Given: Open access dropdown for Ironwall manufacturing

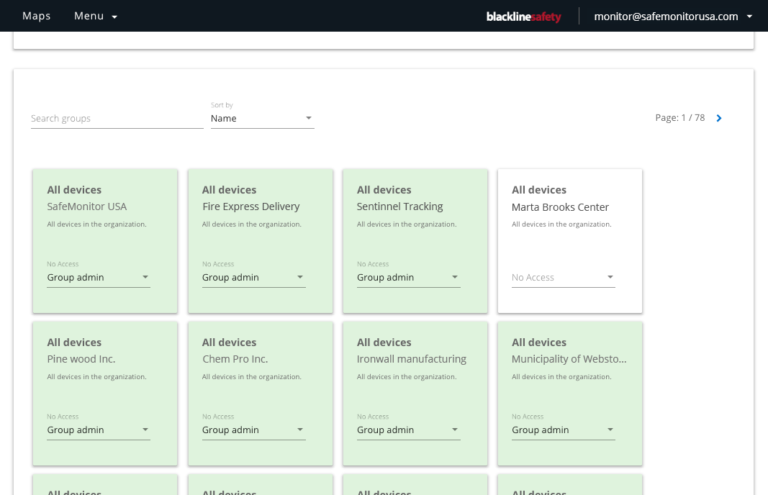Looking at the screenshot, I should click(x=408, y=430).
